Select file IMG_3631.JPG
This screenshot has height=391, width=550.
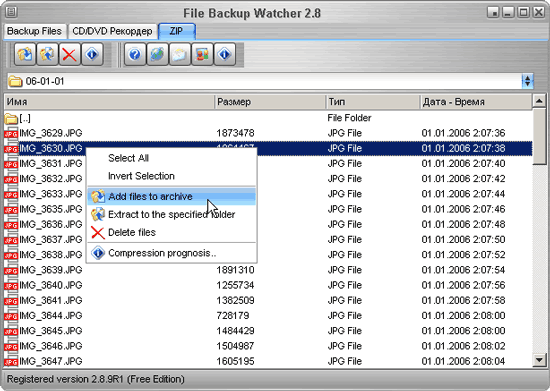point(51,164)
